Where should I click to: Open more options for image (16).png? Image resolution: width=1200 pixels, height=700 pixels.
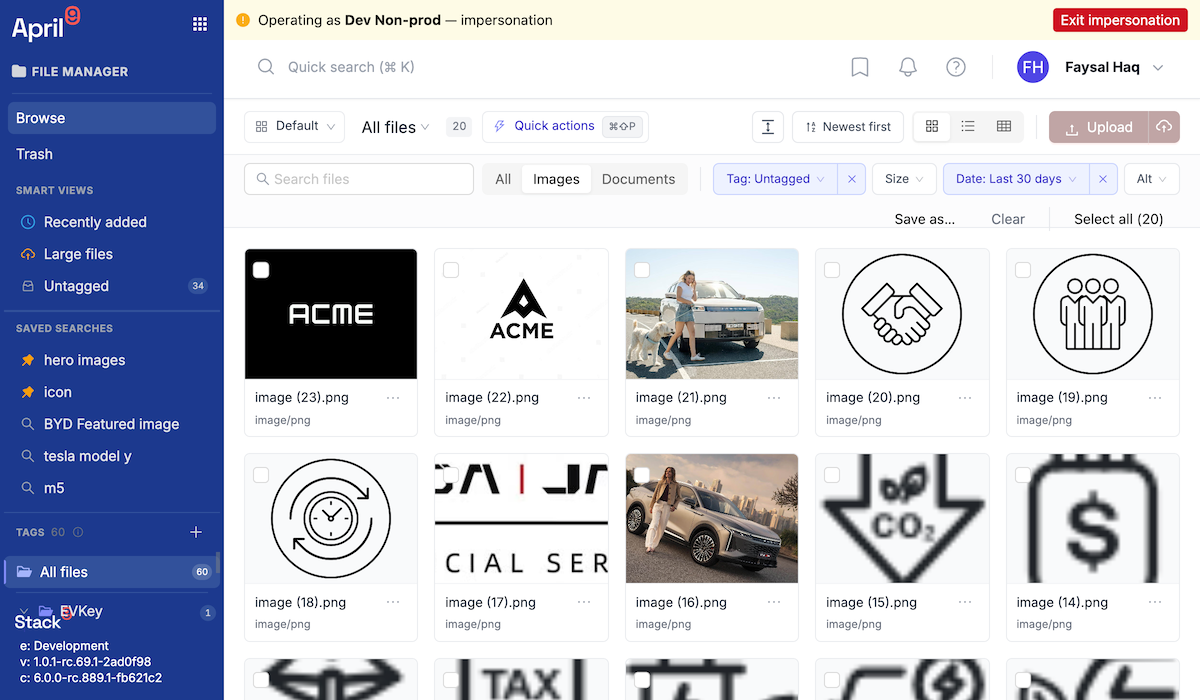click(x=774, y=603)
